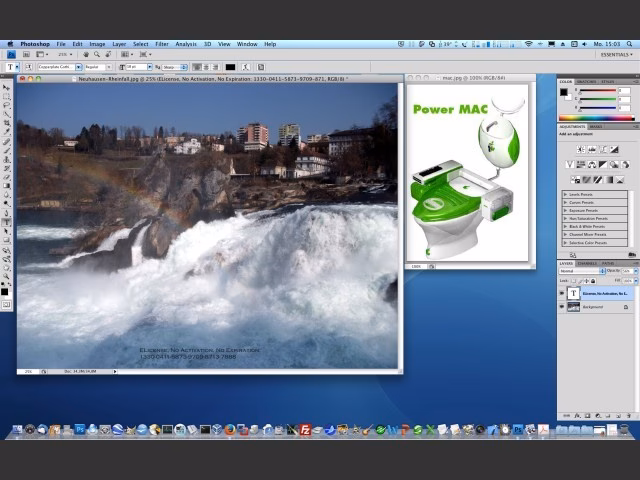Open the Layer menu
Screen dimensions: 640x480
tap(119, 44)
